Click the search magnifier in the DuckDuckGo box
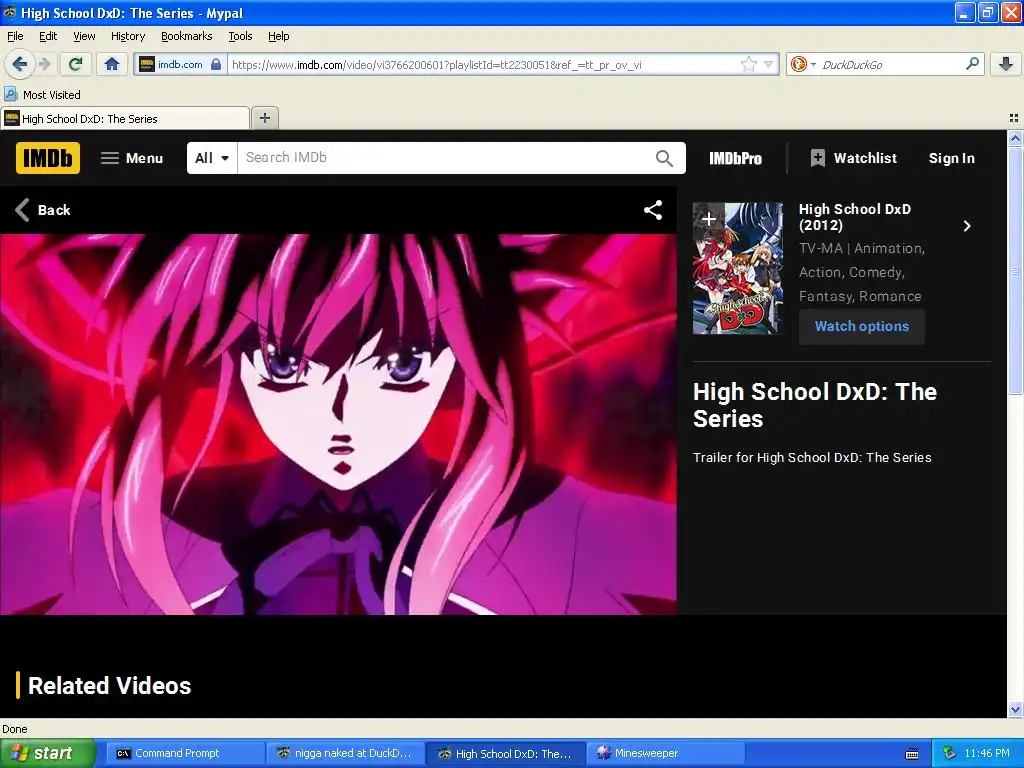Screen dimensions: 1024x768 coord(972,64)
